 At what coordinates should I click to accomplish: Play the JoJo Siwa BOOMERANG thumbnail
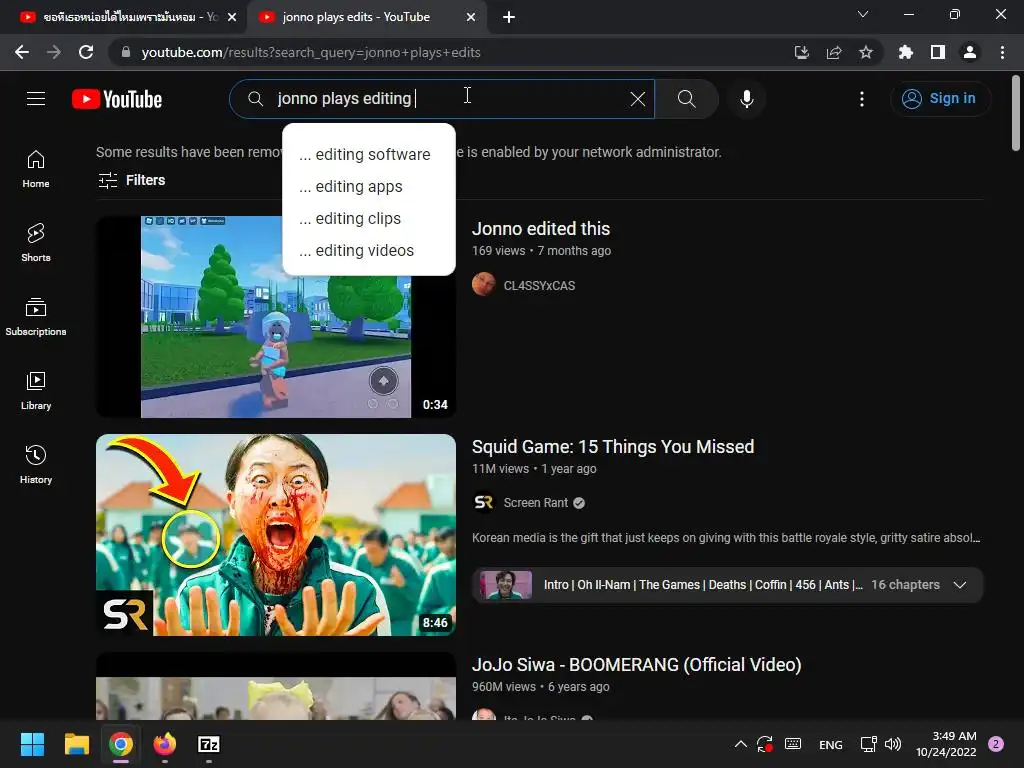(x=276, y=686)
